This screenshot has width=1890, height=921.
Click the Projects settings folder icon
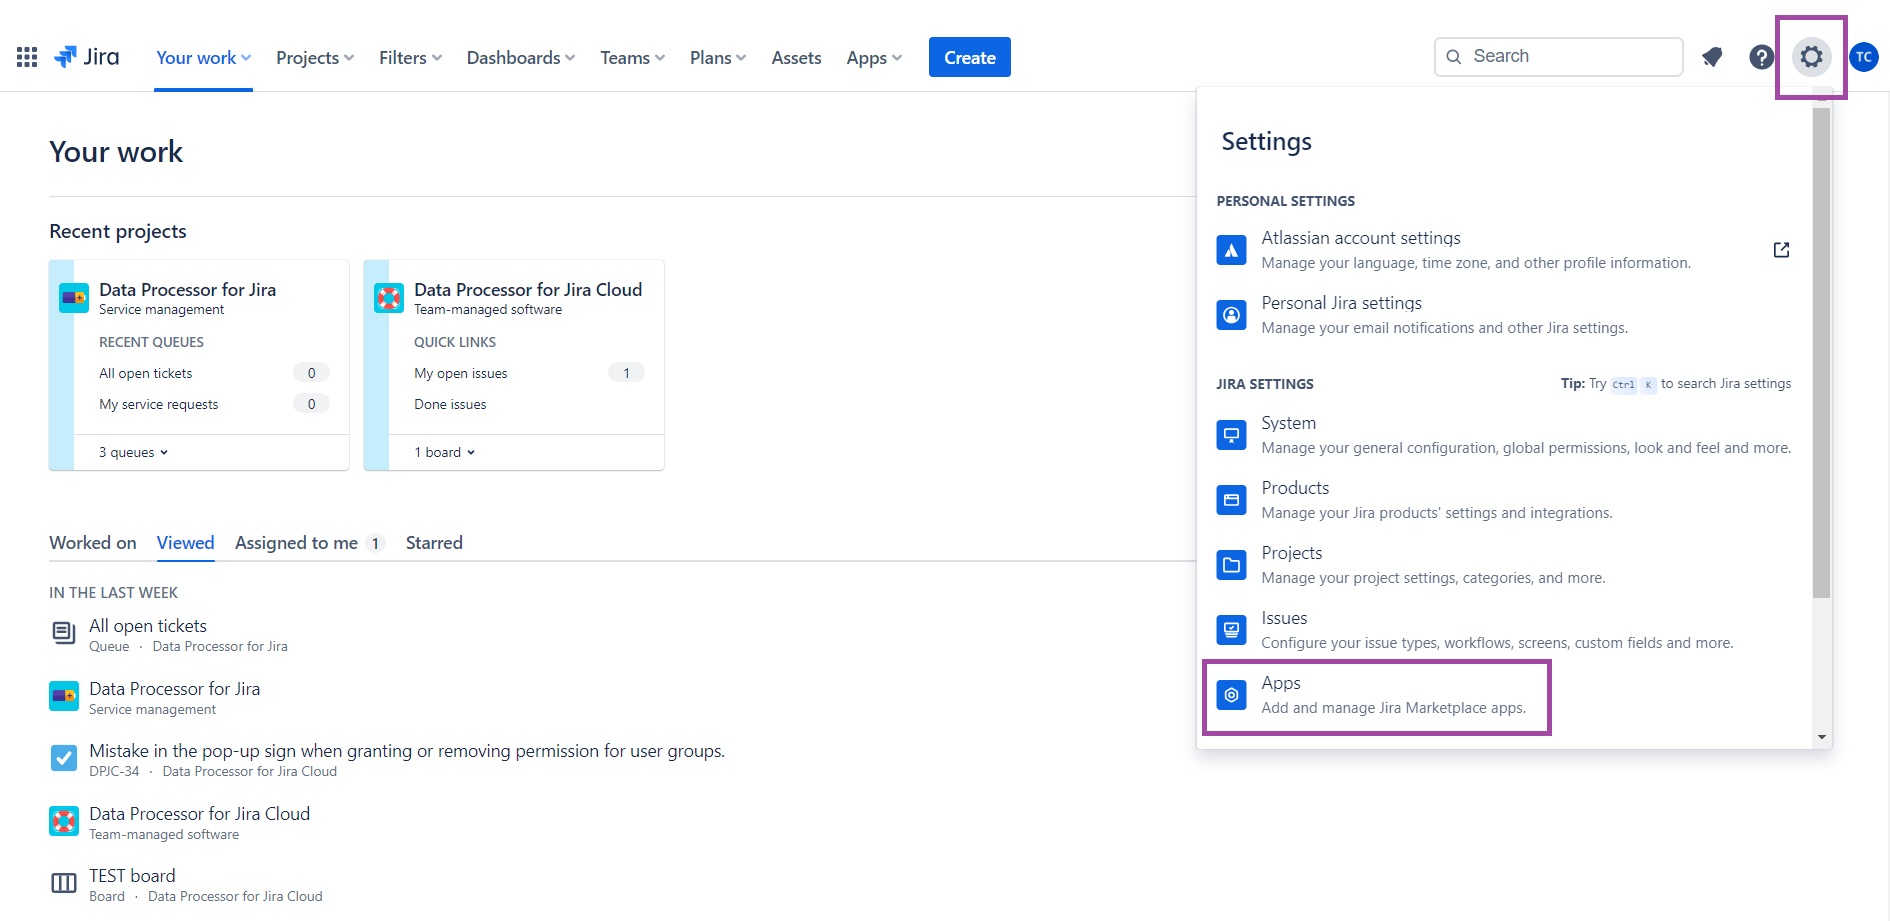(x=1231, y=565)
